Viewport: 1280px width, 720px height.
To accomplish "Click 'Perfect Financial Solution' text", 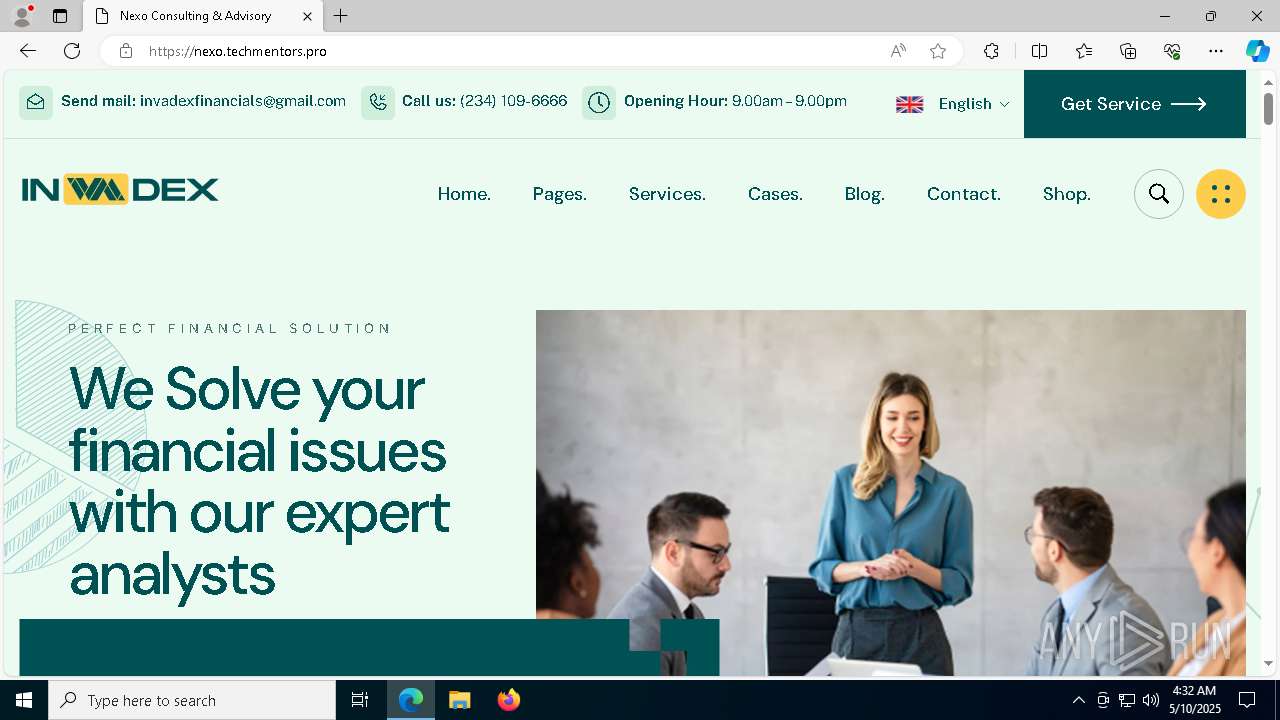I will pyautogui.click(x=229, y=328).
